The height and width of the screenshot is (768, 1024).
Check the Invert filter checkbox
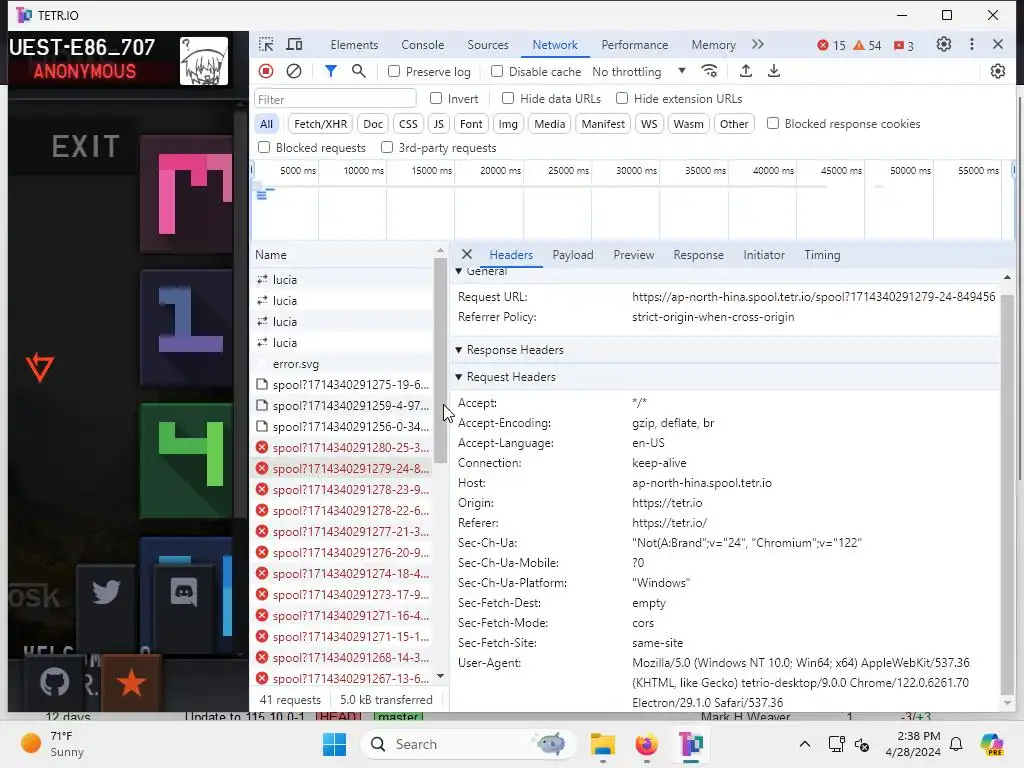pos(436,98)
